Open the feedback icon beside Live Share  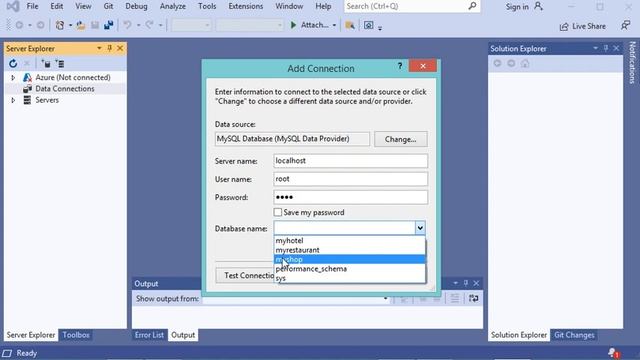pos(625,25)
